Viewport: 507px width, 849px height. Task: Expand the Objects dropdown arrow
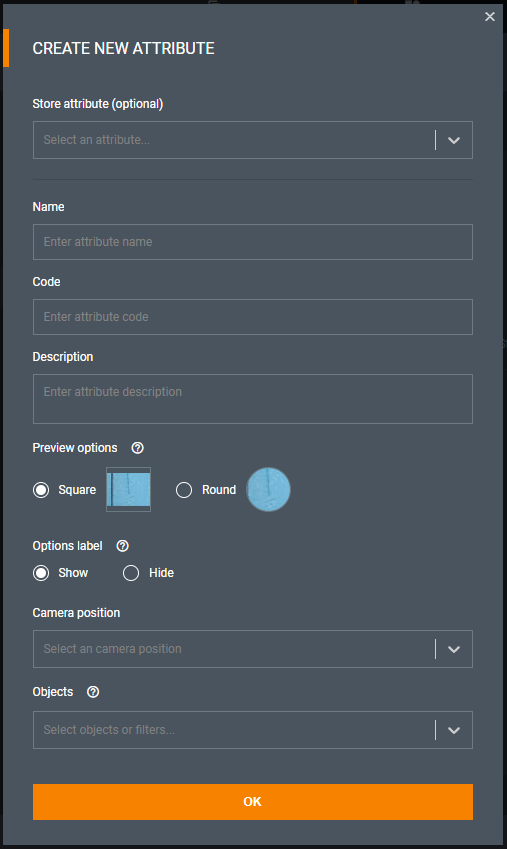(454, 730)
